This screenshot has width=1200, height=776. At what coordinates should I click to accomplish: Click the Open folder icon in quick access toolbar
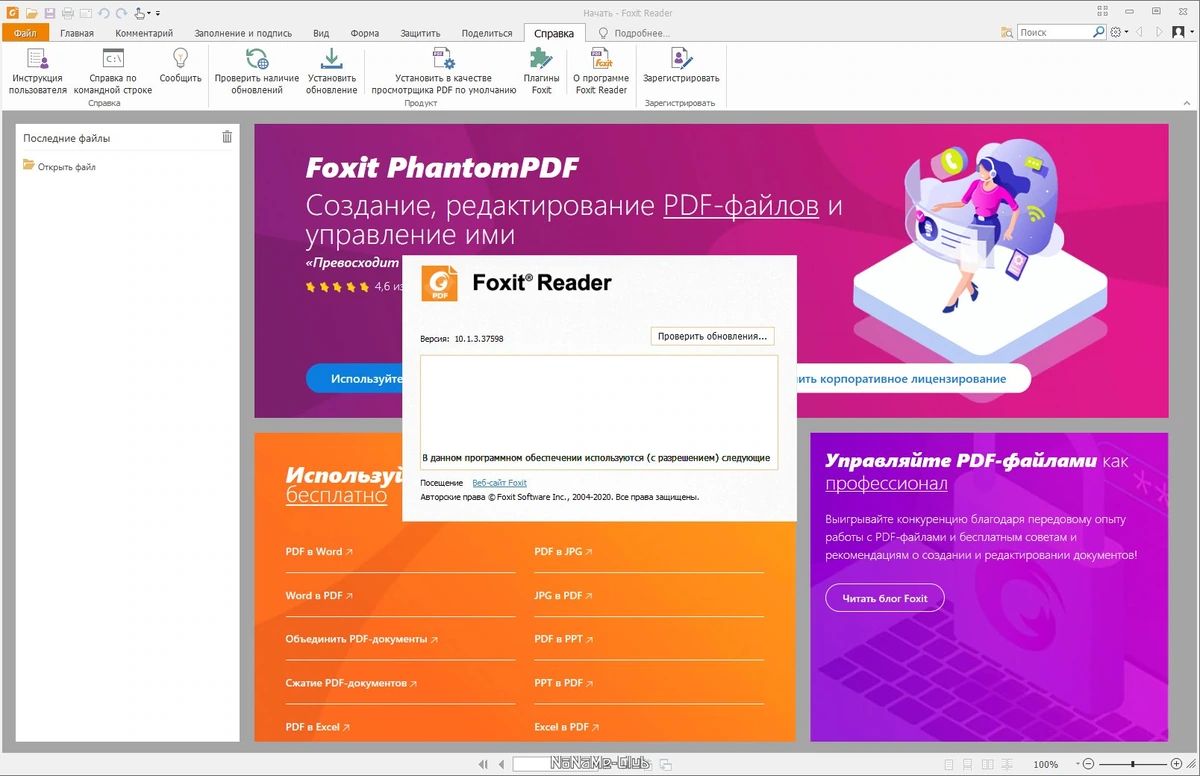click(32, 13)
